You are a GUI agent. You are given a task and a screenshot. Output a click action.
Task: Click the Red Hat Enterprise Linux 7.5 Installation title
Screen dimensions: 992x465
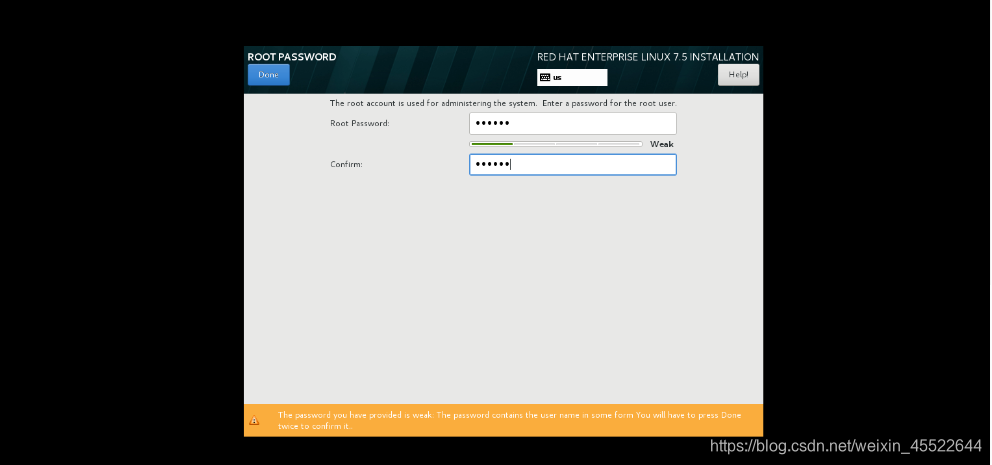tap(648, 57)
